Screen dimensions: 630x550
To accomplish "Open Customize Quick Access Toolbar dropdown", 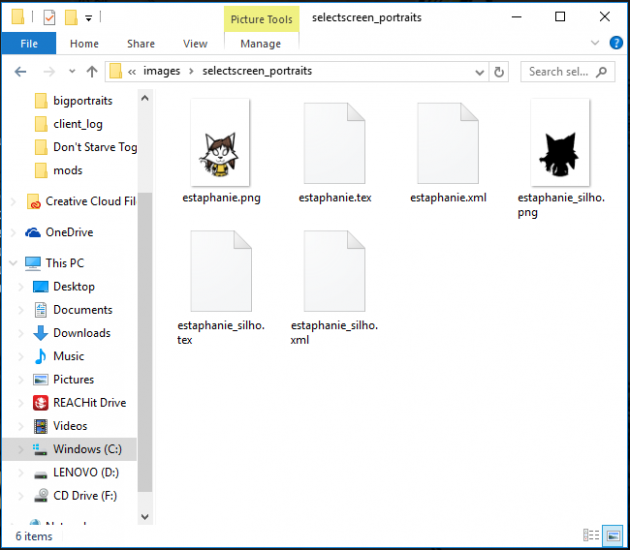I will (x=89, y=18).
